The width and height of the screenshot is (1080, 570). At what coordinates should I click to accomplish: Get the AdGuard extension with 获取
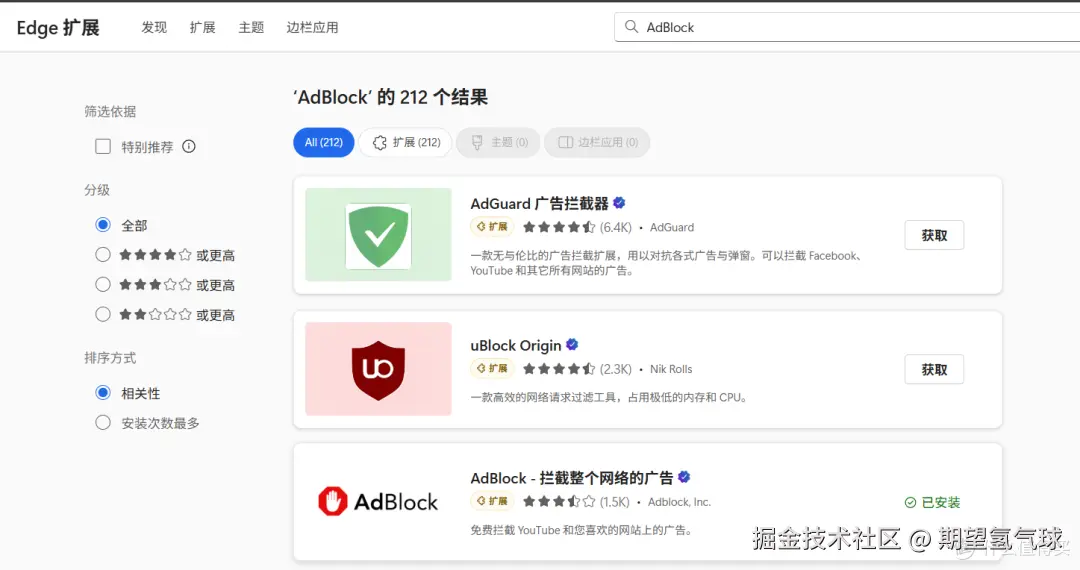(x=934, y=235)
